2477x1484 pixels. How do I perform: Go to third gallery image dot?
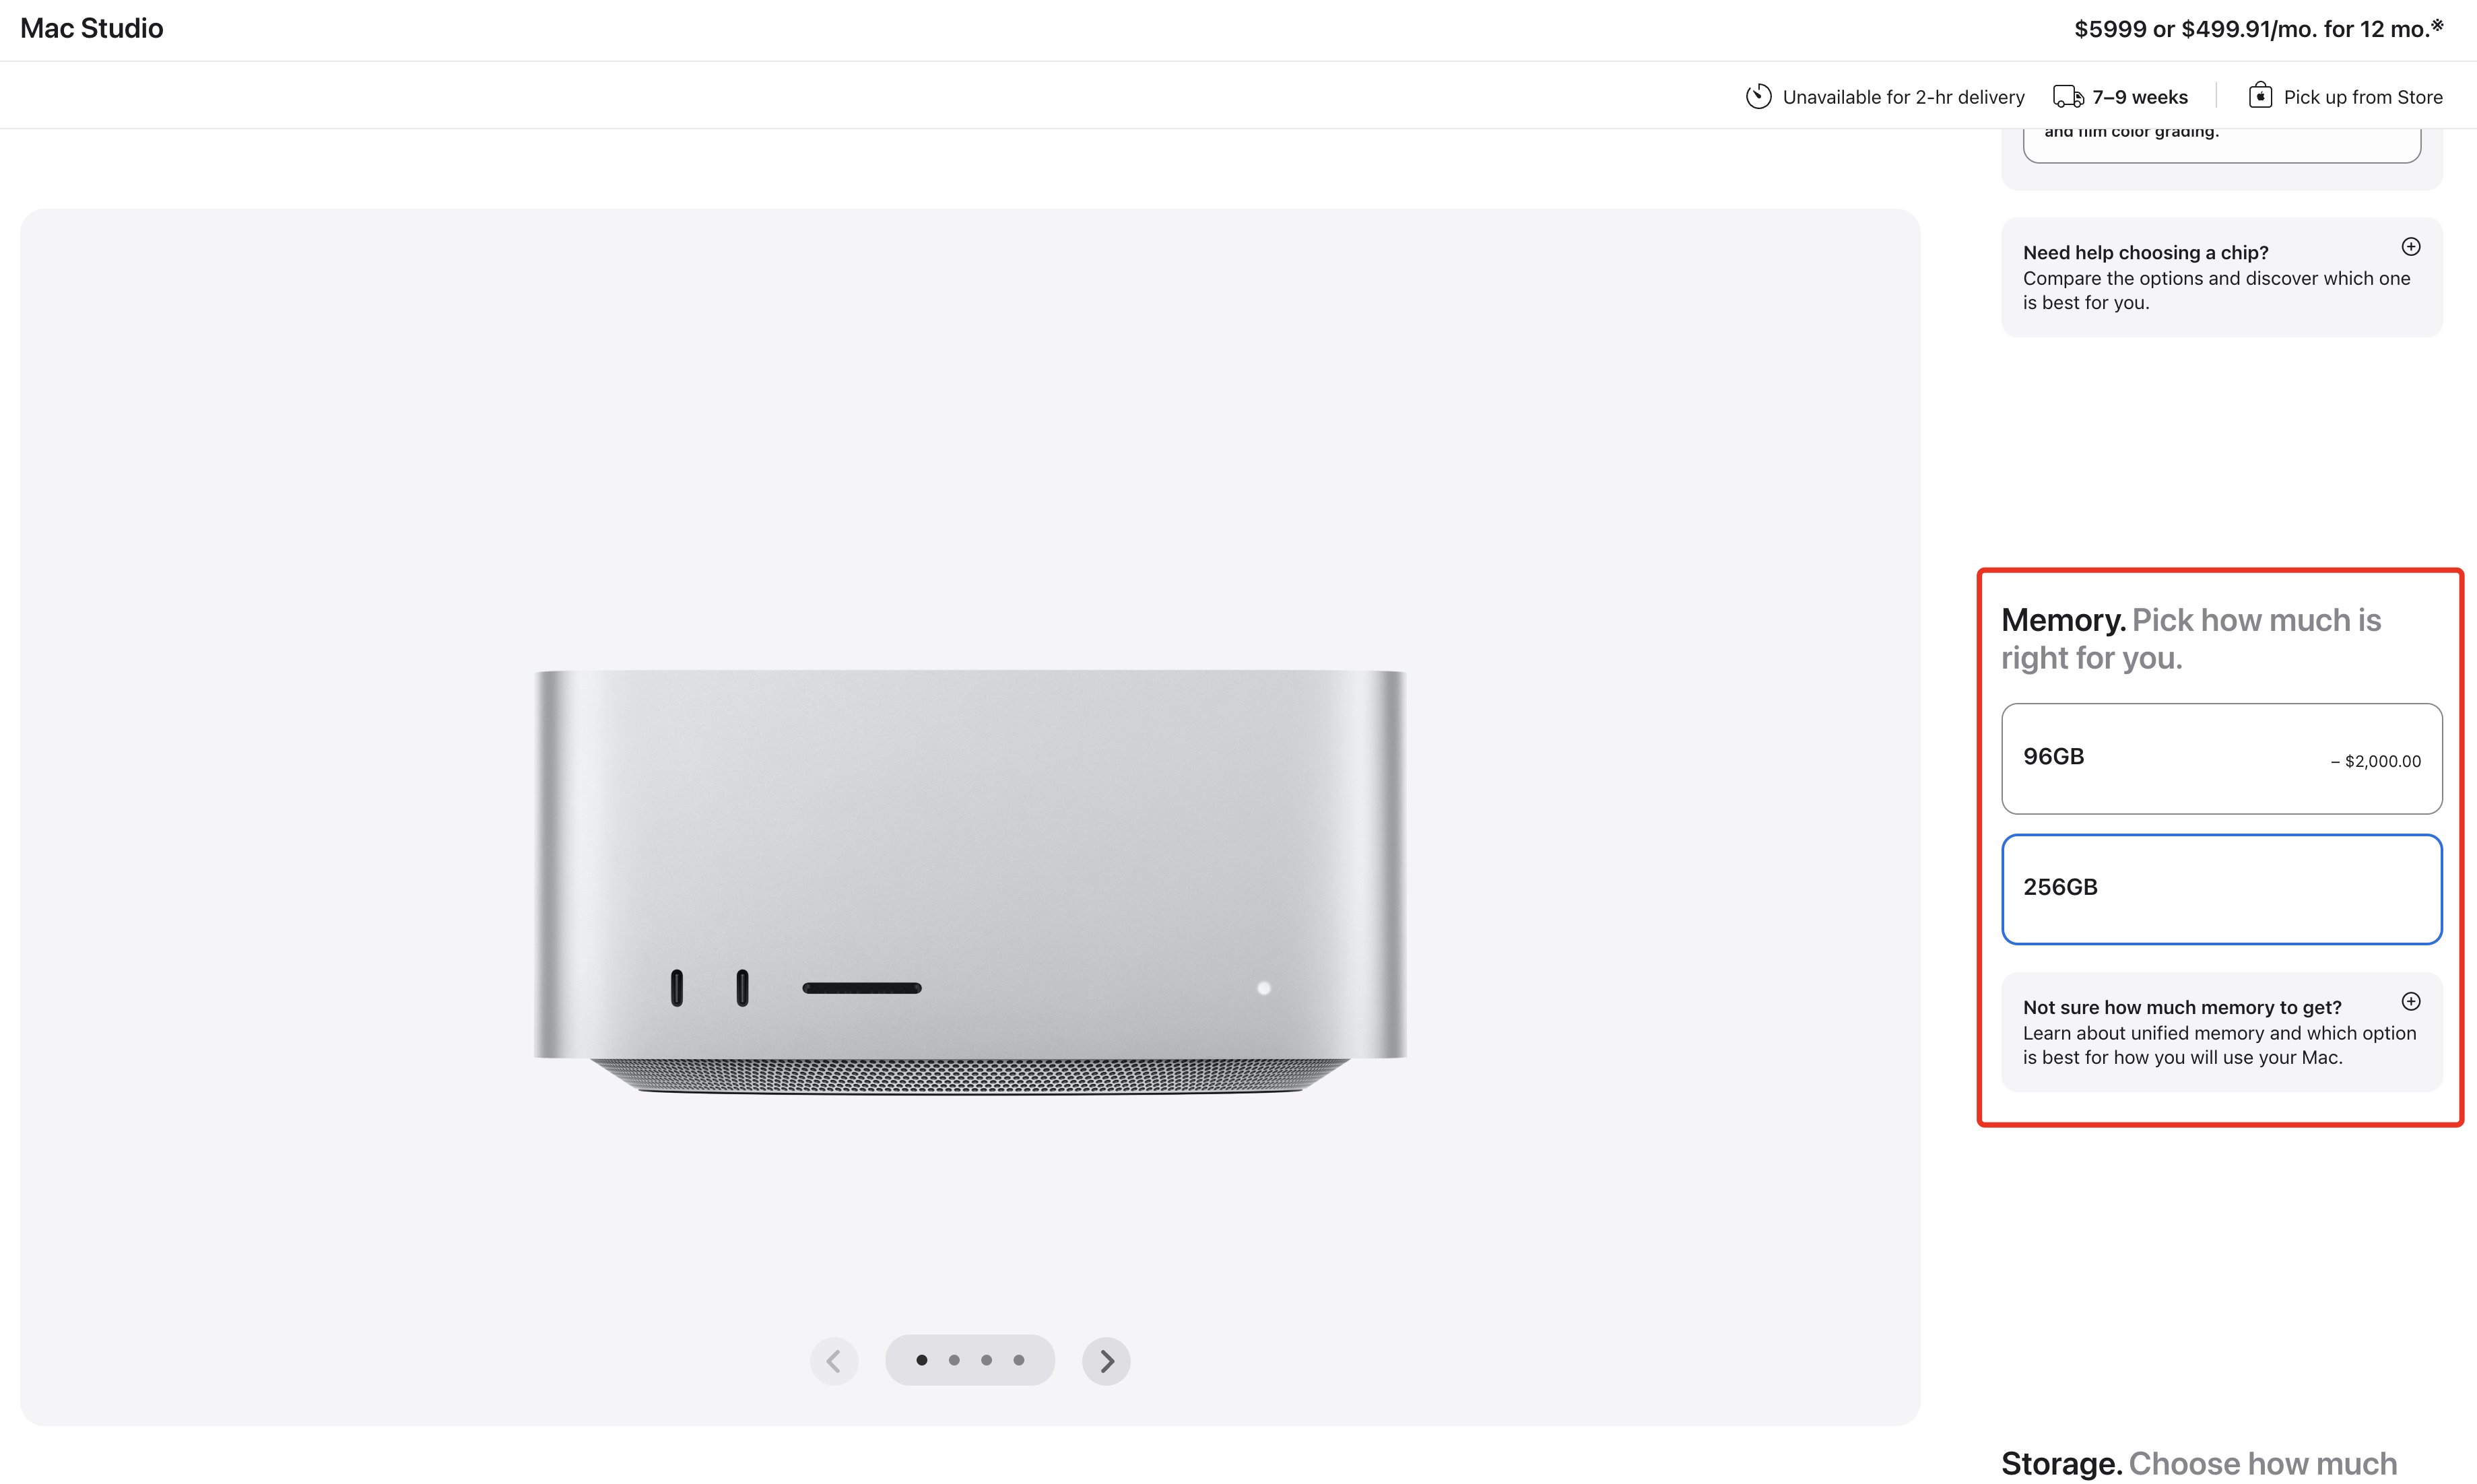[x=986, y=1360]
